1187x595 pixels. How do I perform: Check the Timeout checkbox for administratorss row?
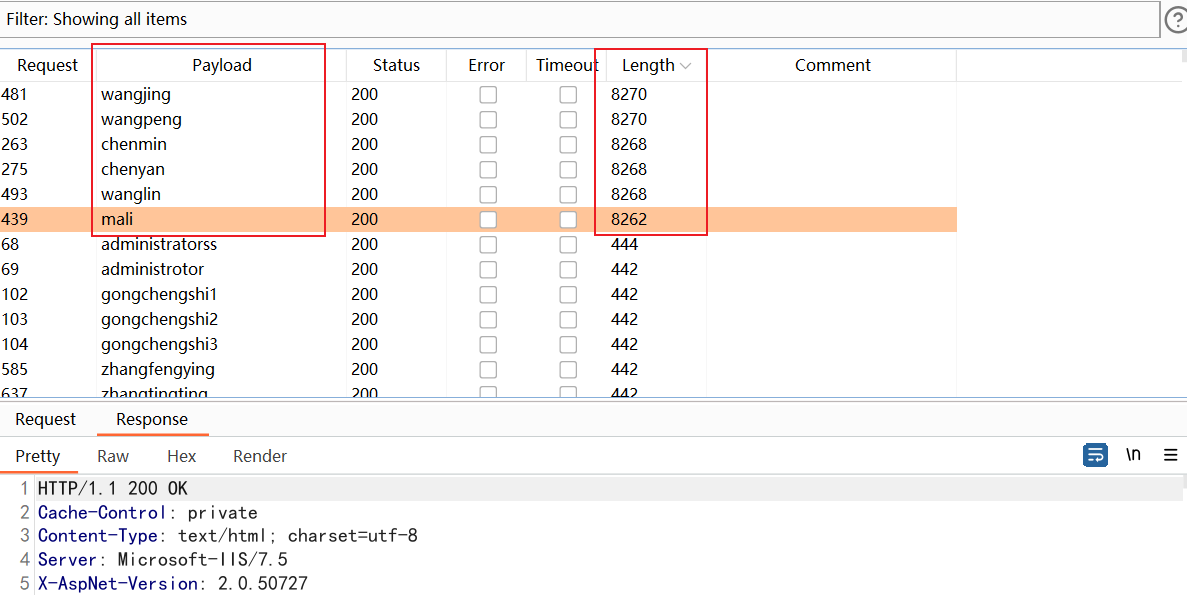coord(568,245)
